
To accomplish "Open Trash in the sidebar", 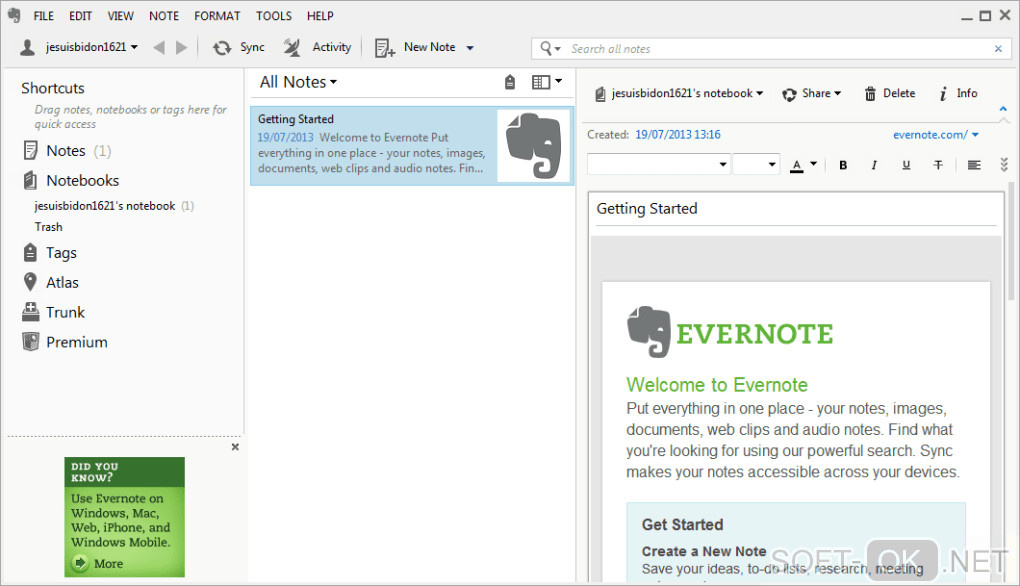I will (49, 227).
